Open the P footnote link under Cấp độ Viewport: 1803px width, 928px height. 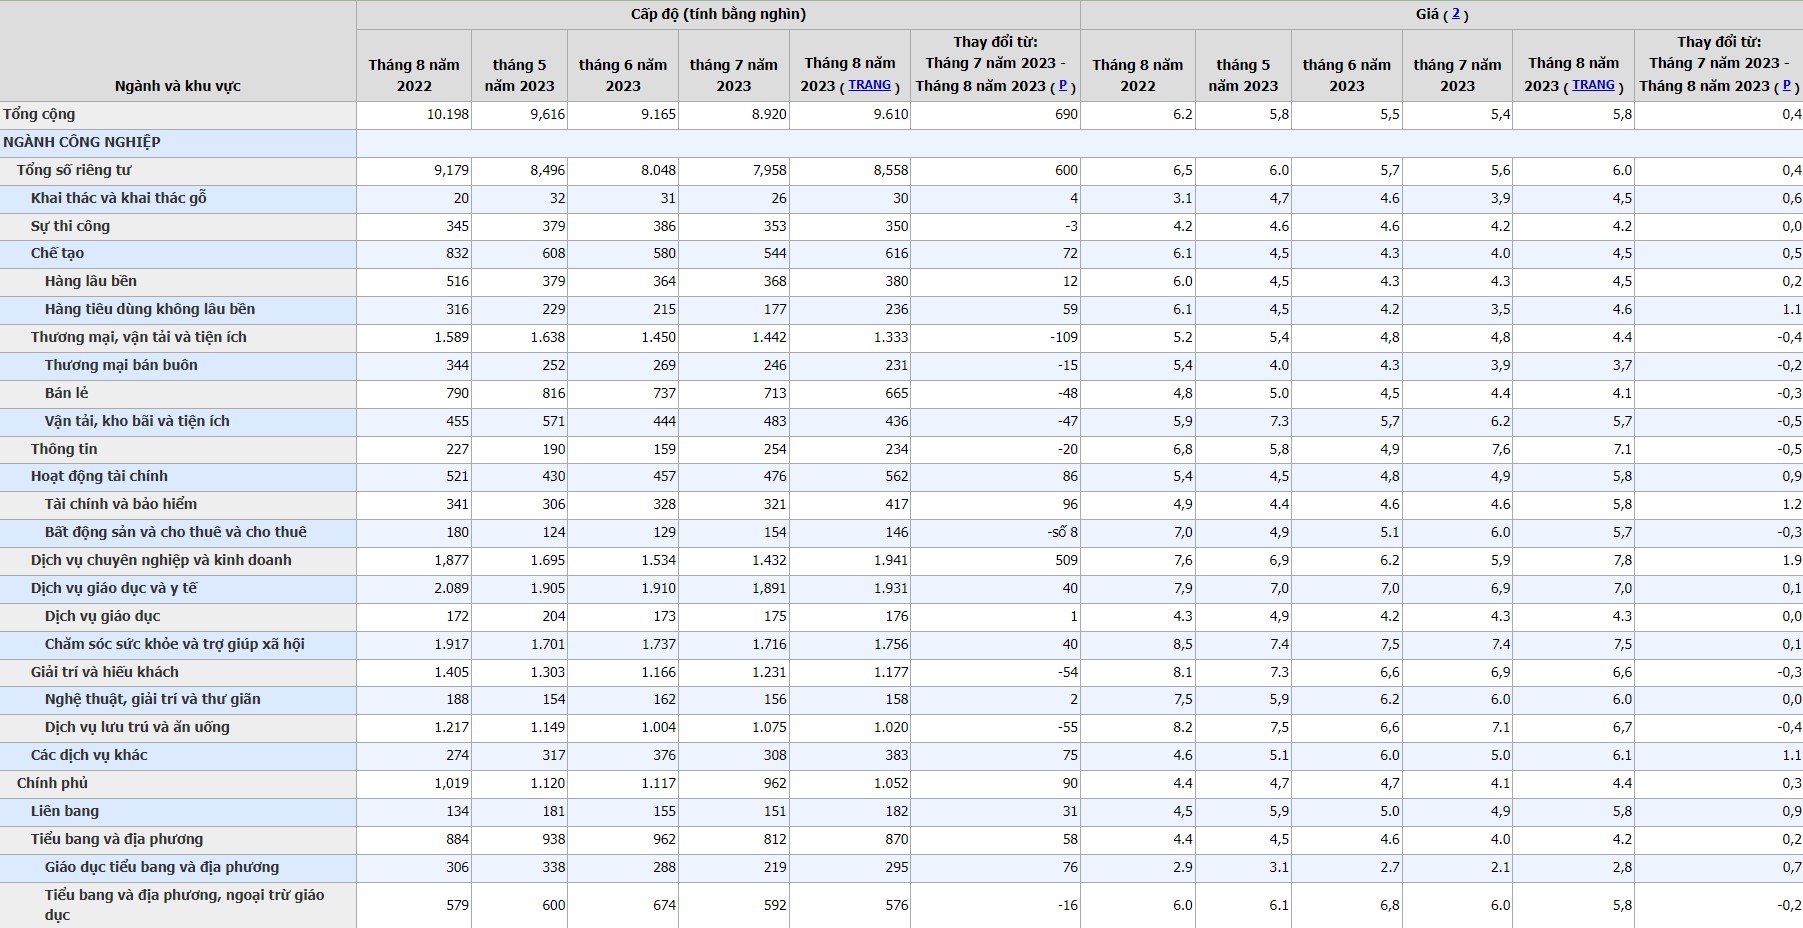pyautogui.click(x=1062, y=85)
